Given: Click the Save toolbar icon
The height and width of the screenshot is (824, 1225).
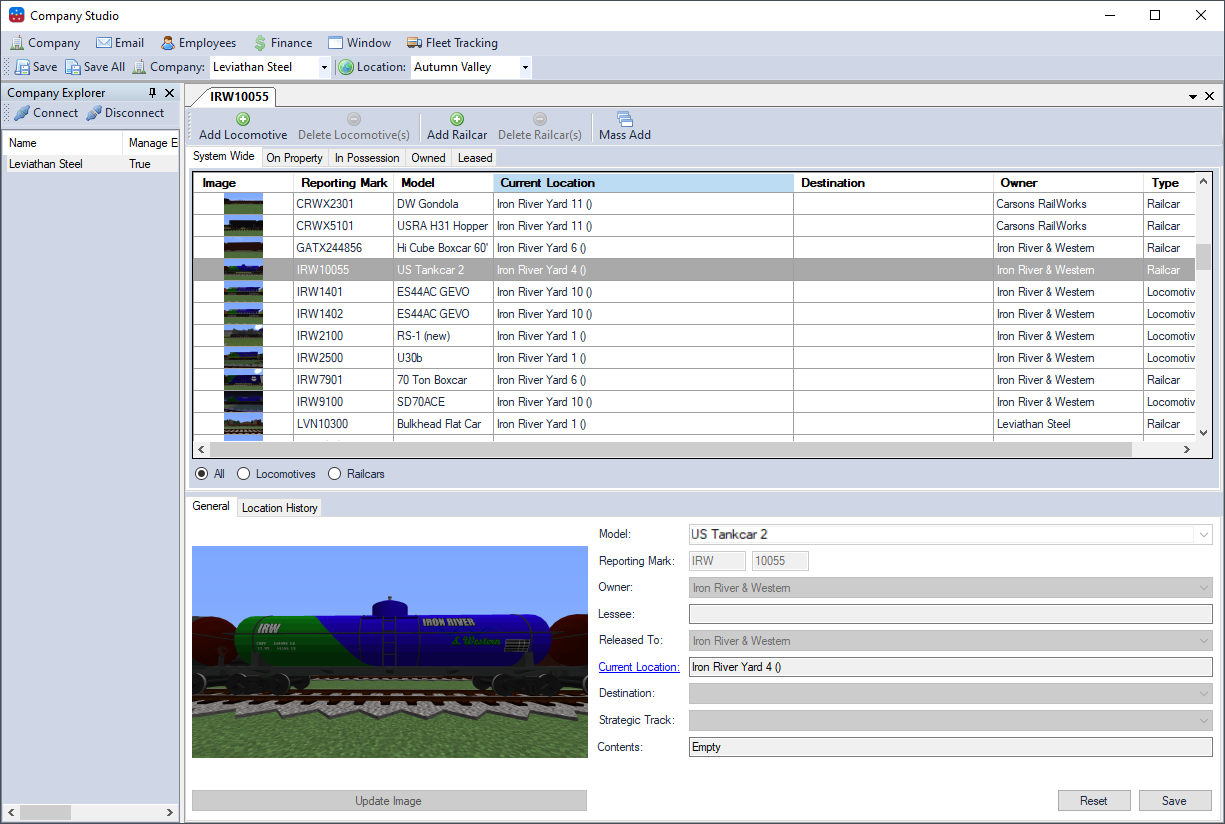Looking at the screenshot, I should pos(22,67).
